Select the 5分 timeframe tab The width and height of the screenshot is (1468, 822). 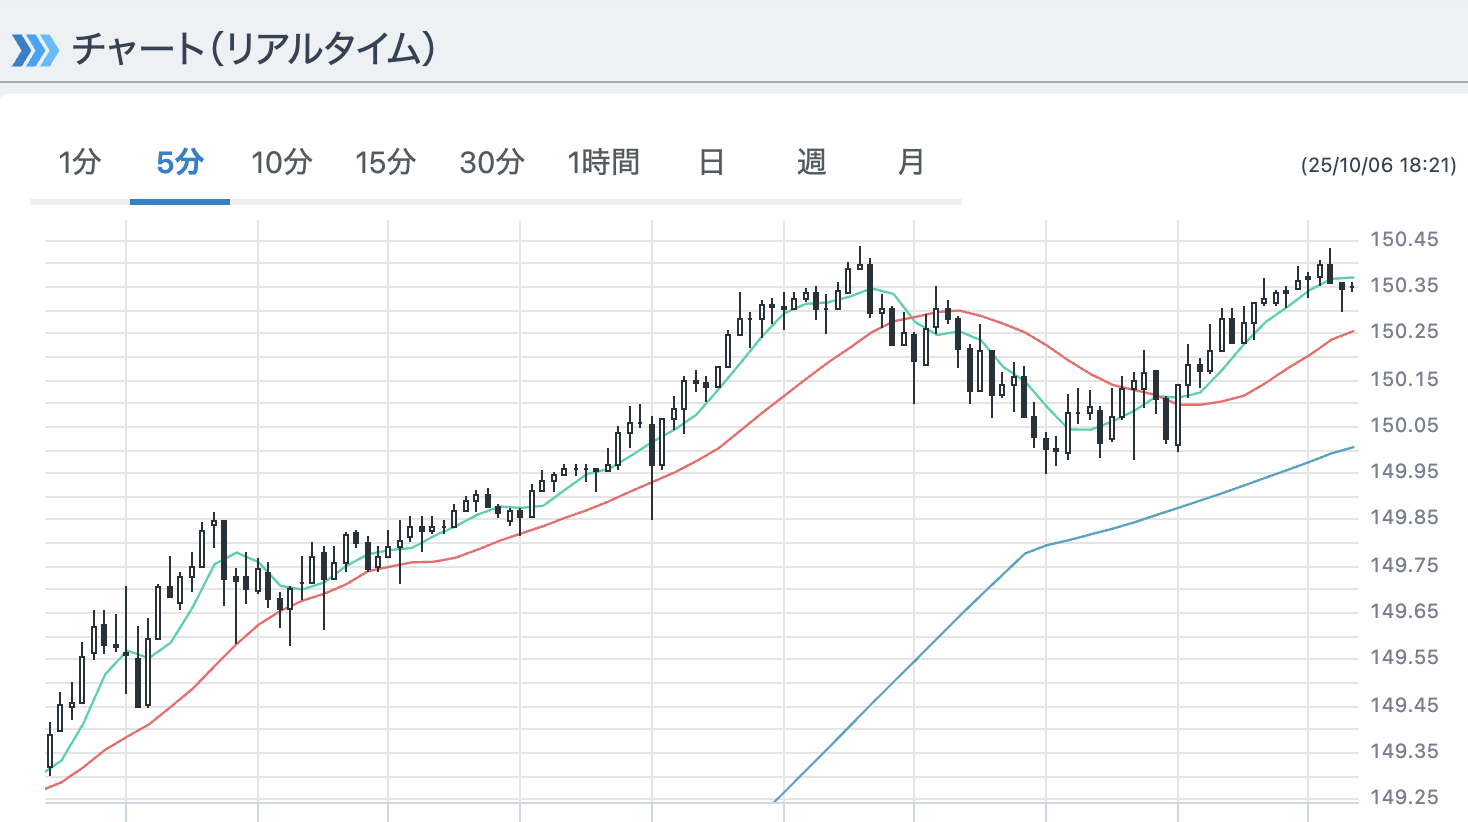coord(180,162)
